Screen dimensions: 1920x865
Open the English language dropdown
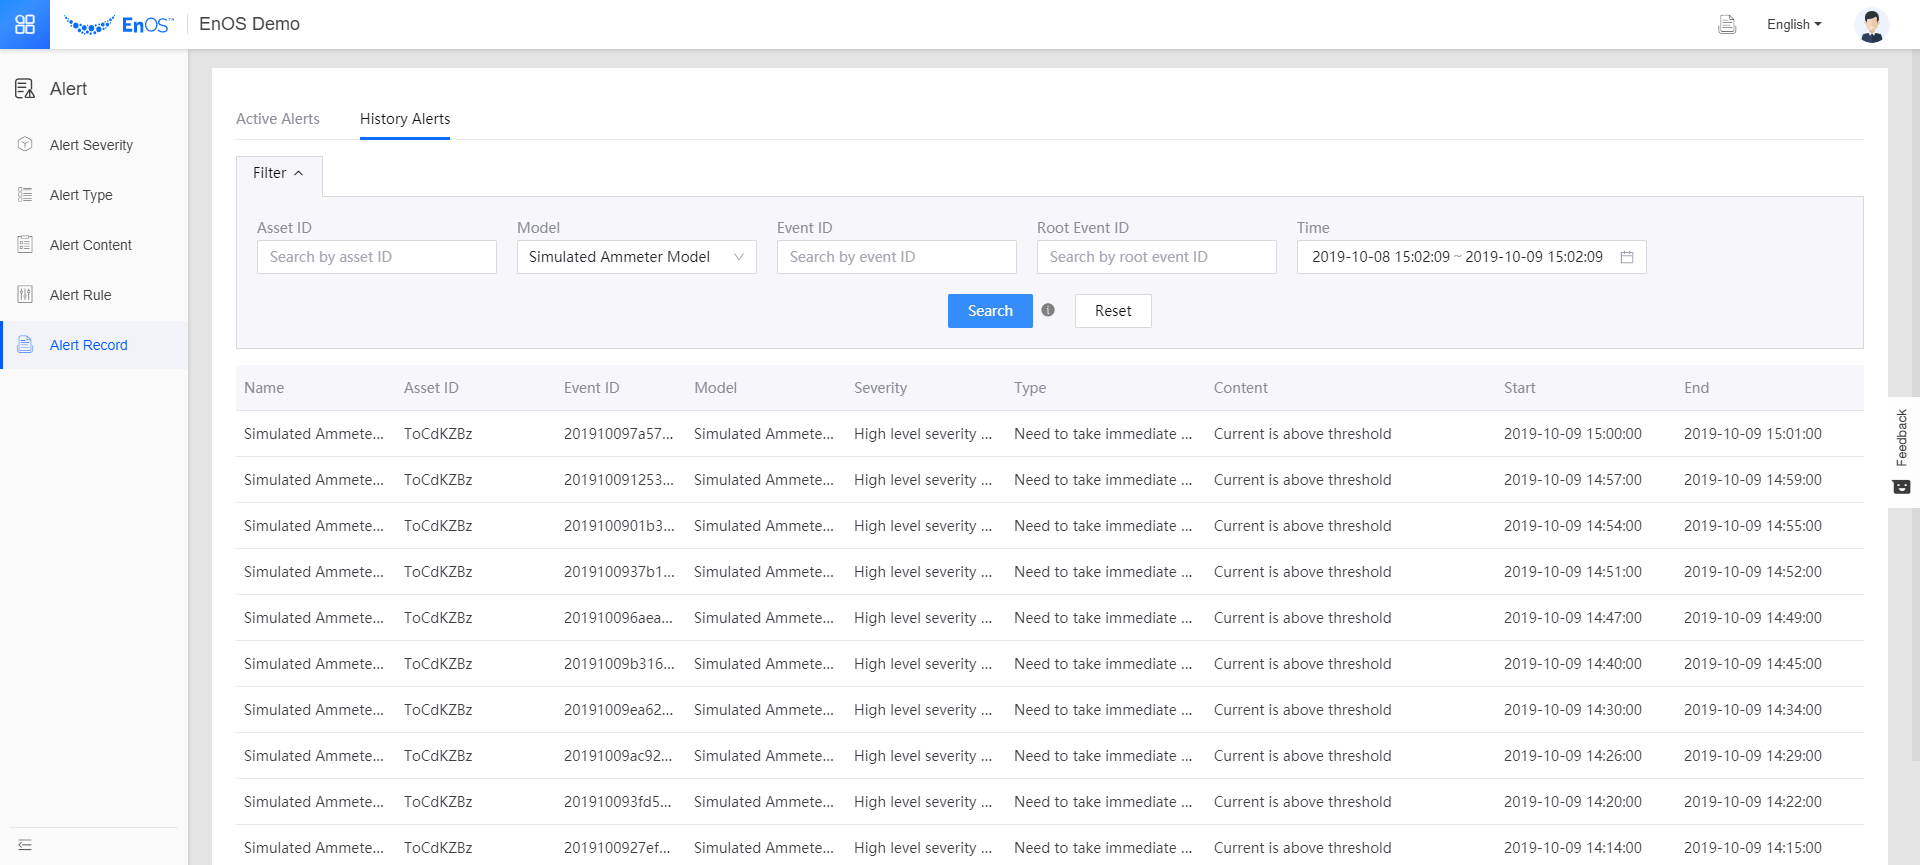click(1793, 24)
